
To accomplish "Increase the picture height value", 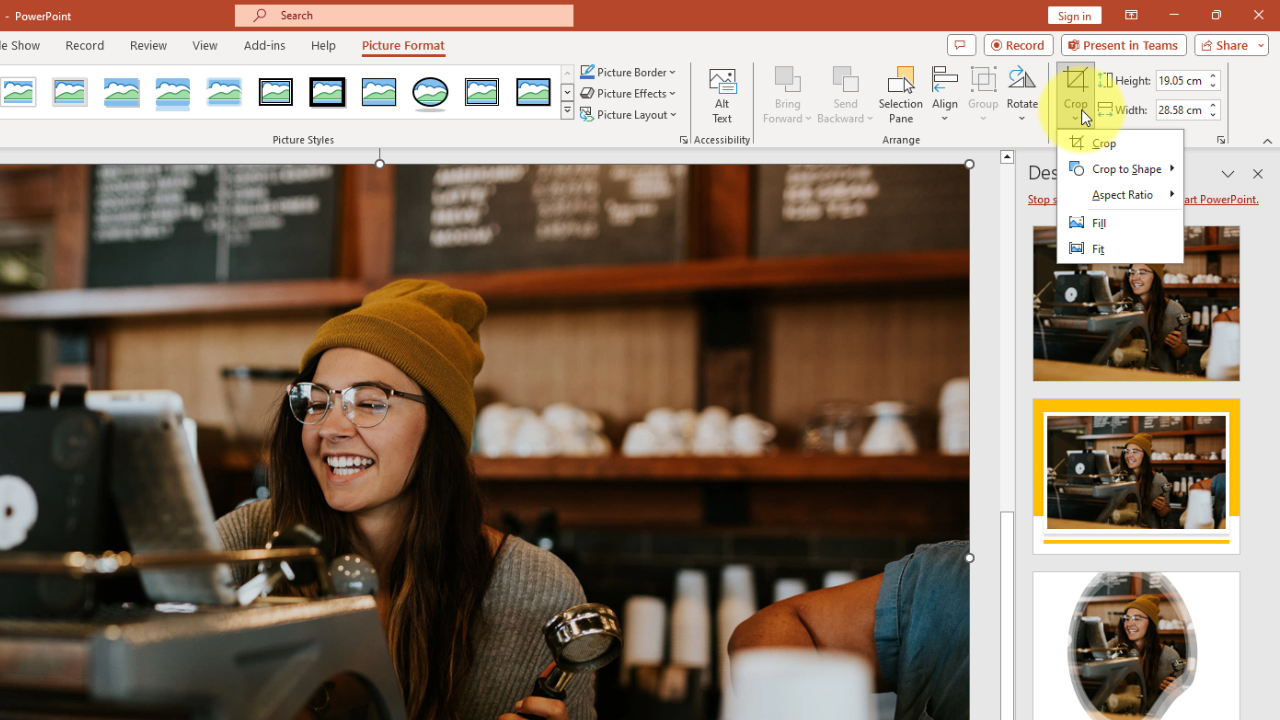I will pyautogui.click(x=1213, y=76).
